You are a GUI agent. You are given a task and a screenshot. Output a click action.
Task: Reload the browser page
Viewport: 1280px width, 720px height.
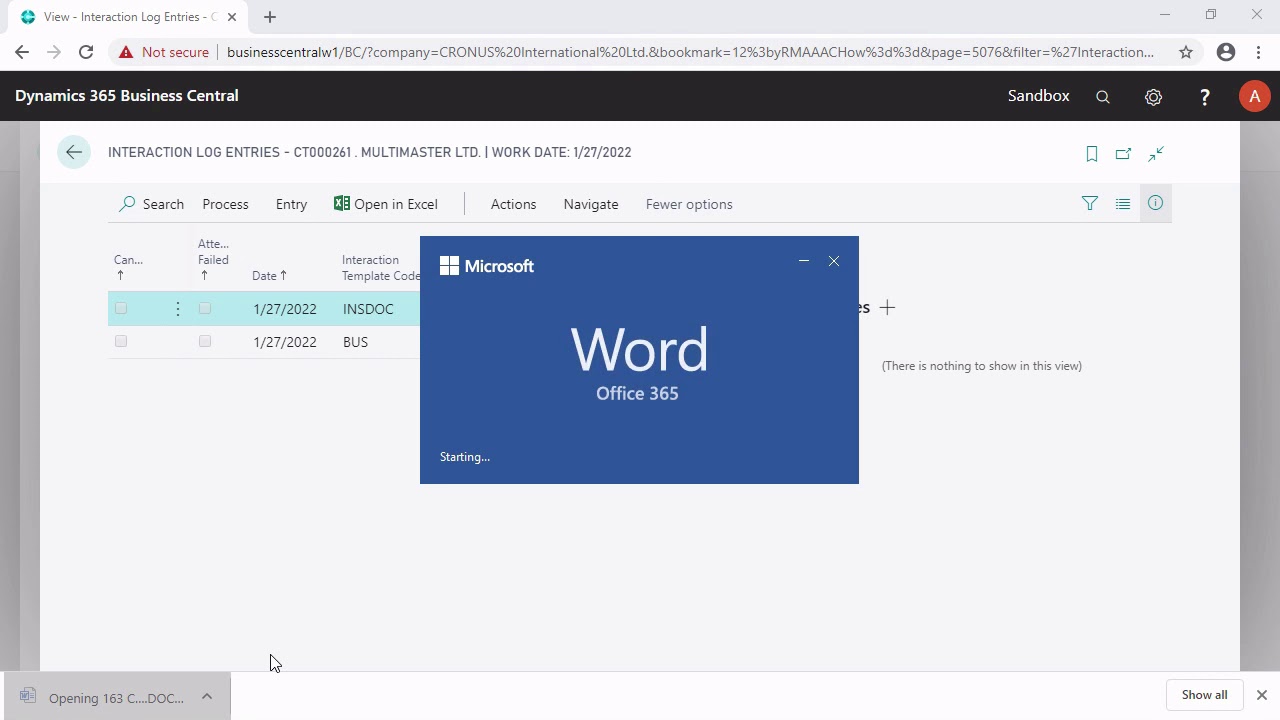[86, 52]
